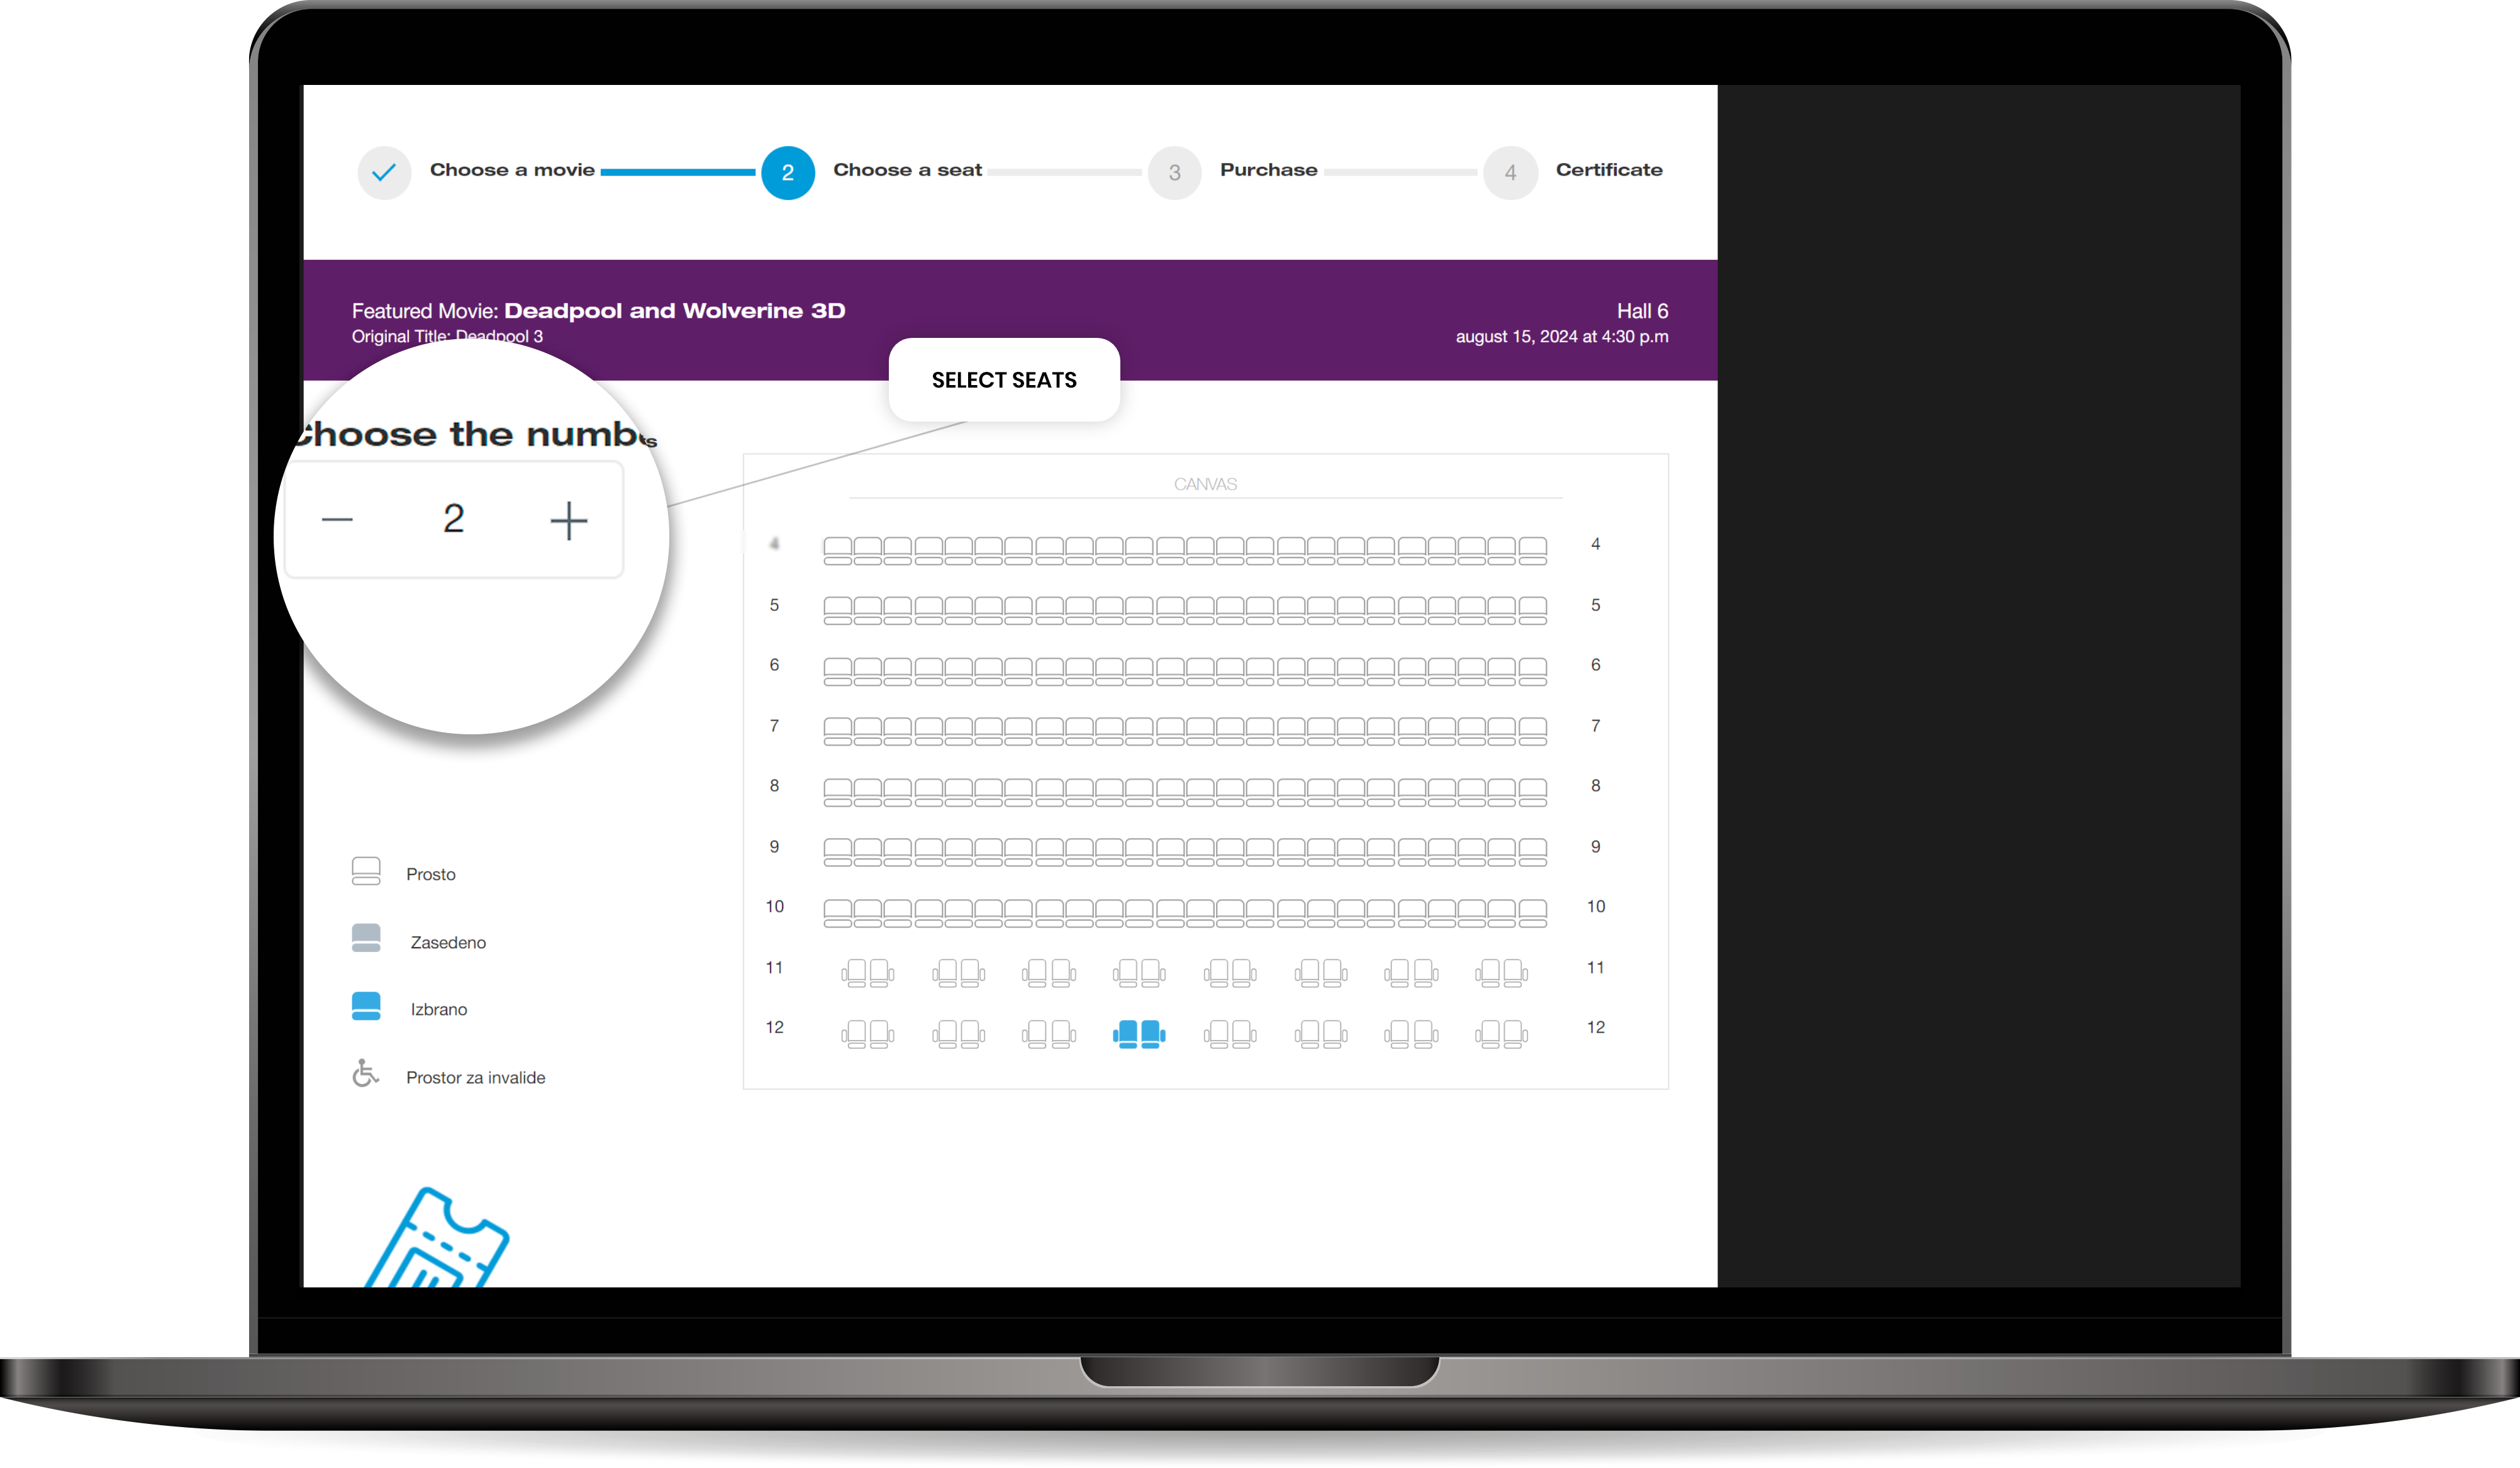Click the SELECT SEATS tooltip label
The image size is (2520, 1468).
pyautogui.click(x=1003, y=380)
